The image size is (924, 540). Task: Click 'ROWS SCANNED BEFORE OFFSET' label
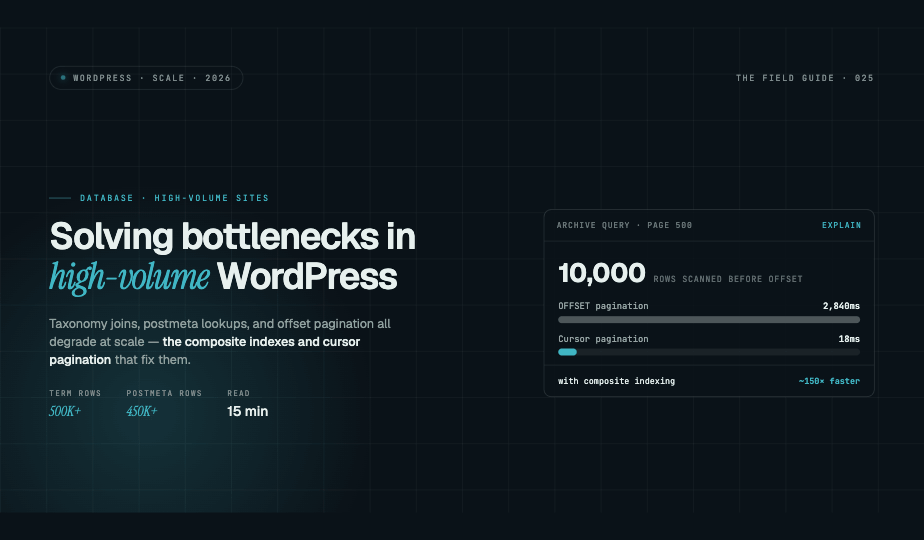coord(728,279)
